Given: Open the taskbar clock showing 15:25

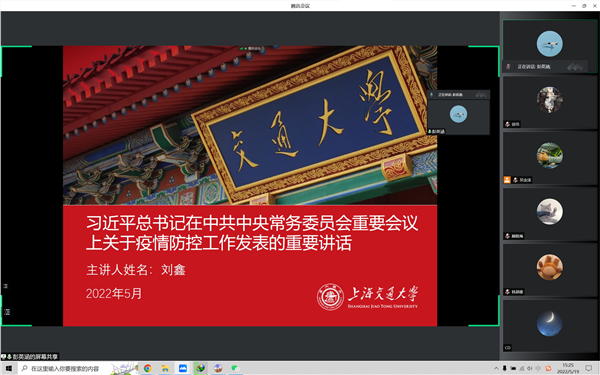Looking at the screenshot, I should click(568, 368).
